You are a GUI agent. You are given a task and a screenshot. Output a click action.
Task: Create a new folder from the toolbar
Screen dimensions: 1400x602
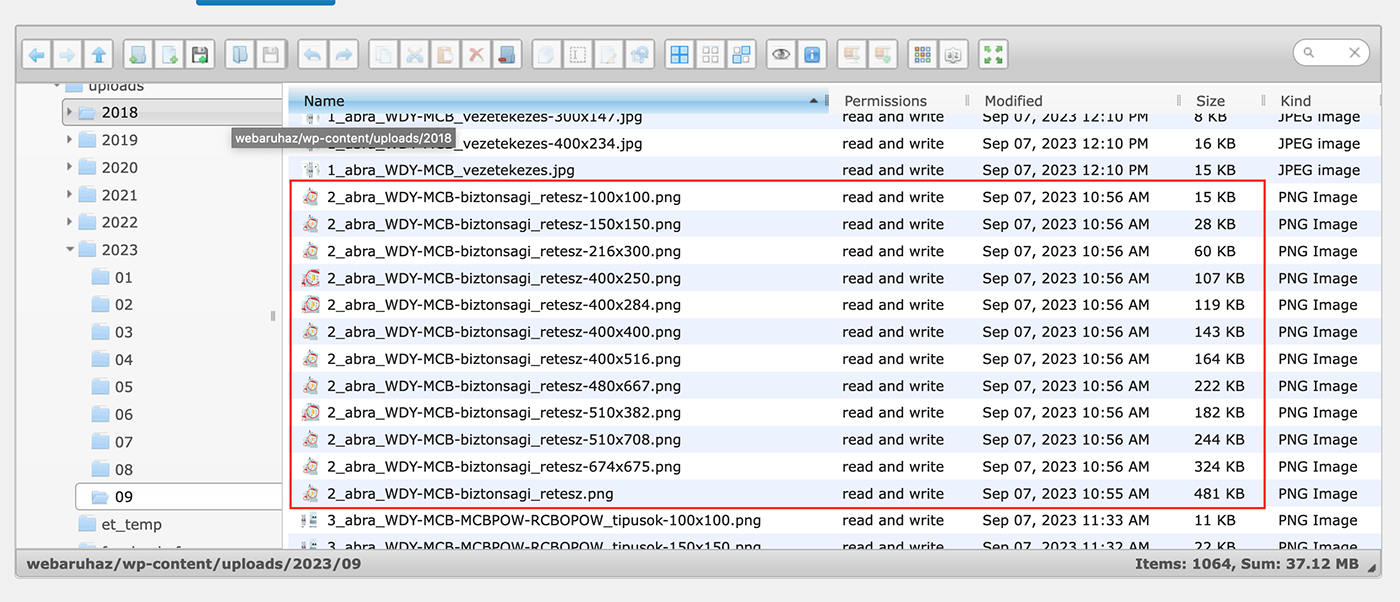[138, 55]
